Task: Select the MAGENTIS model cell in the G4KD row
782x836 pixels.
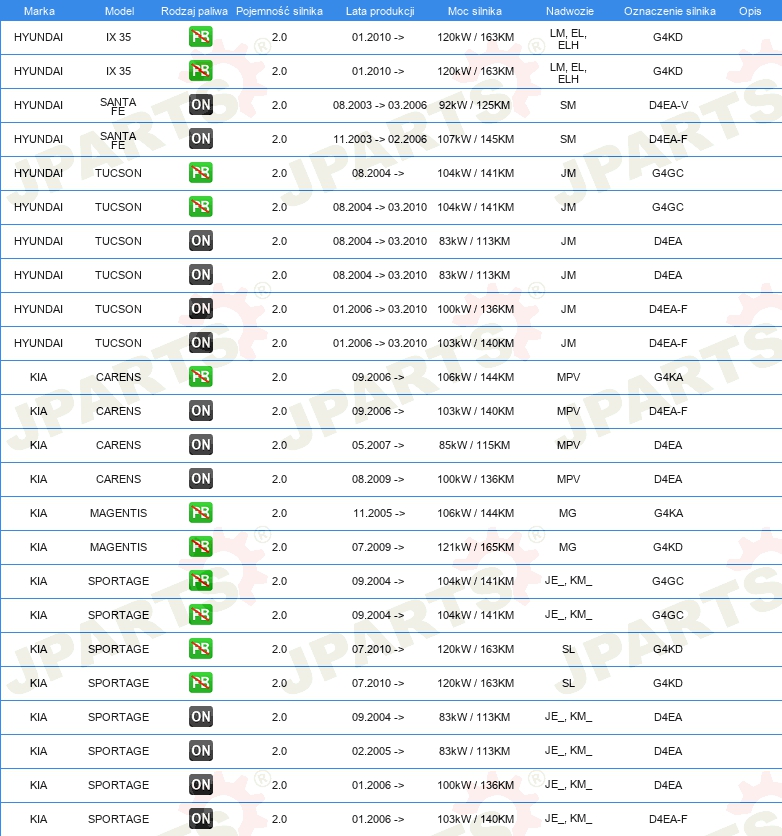Action: pyautogui.click(x=118, y=547)
